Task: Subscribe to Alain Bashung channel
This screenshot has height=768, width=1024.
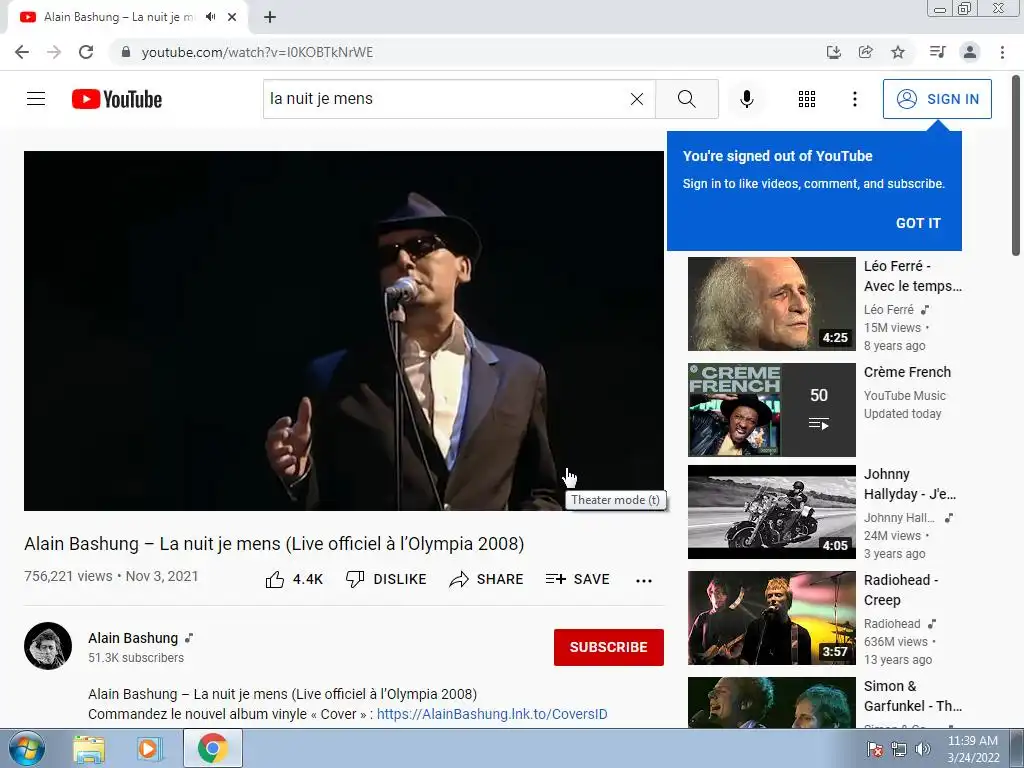Action: [609, 647]
